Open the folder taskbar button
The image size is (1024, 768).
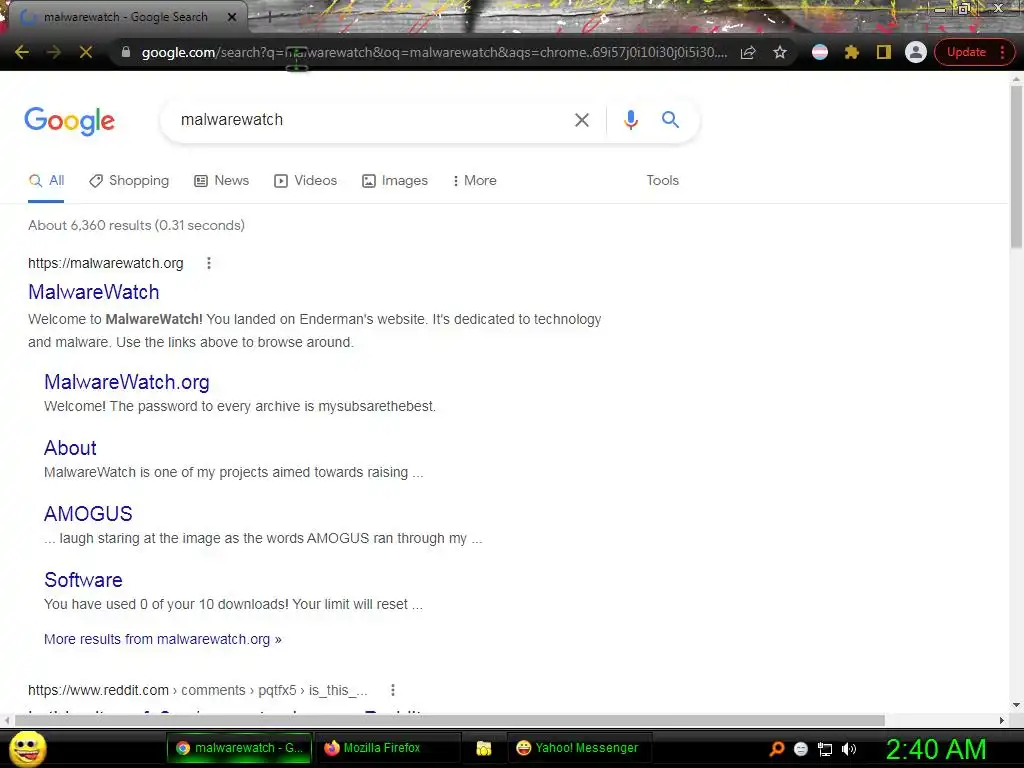coord(483,748)
